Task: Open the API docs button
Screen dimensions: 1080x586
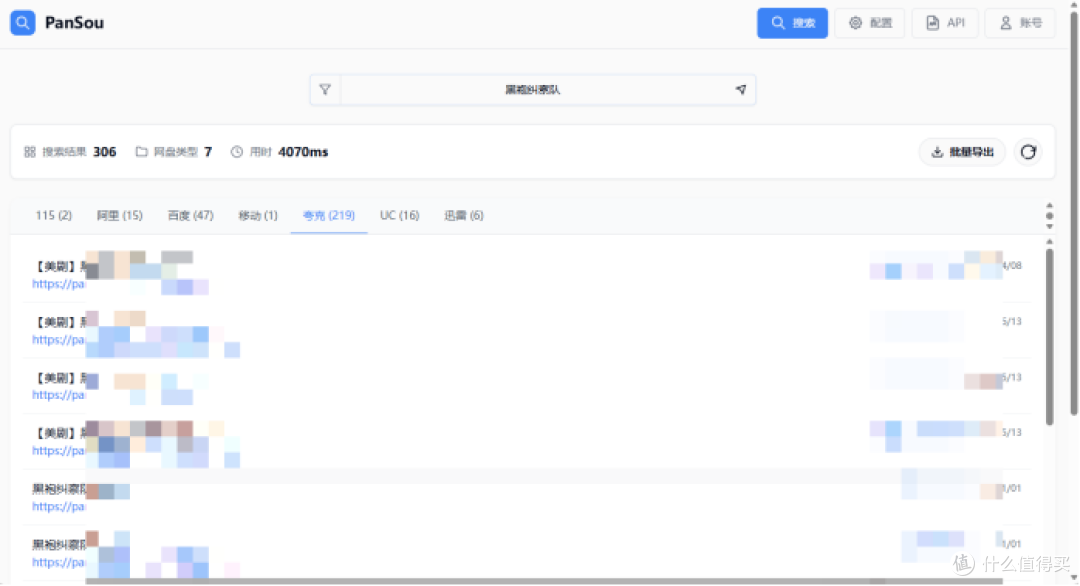Action: click(x=945, y=23)
